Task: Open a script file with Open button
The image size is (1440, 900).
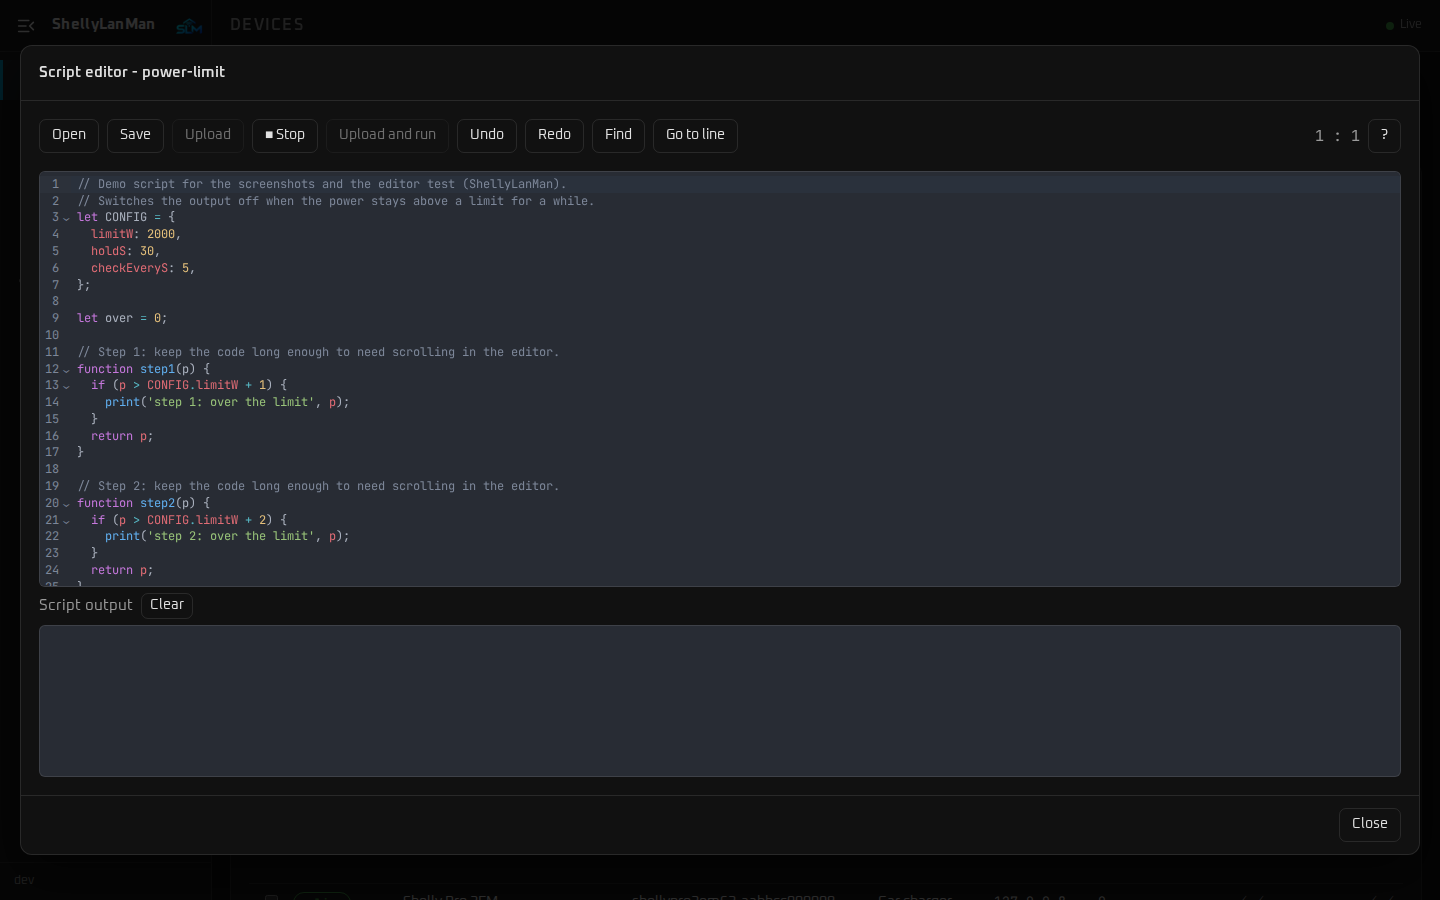Action: click(69, 136)
